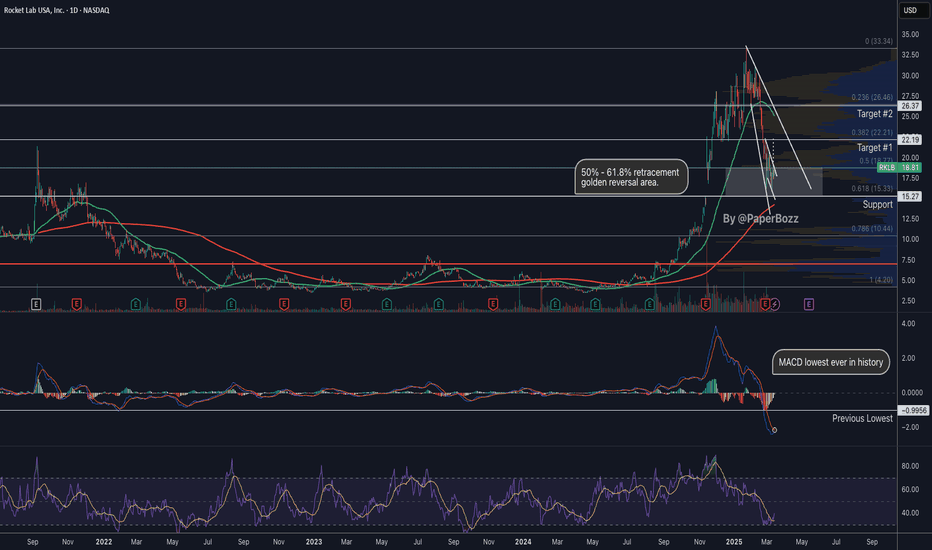932x550 pixels.
Task: Open the green earnings marker near Mar 2022
Action: coord(136,304)
